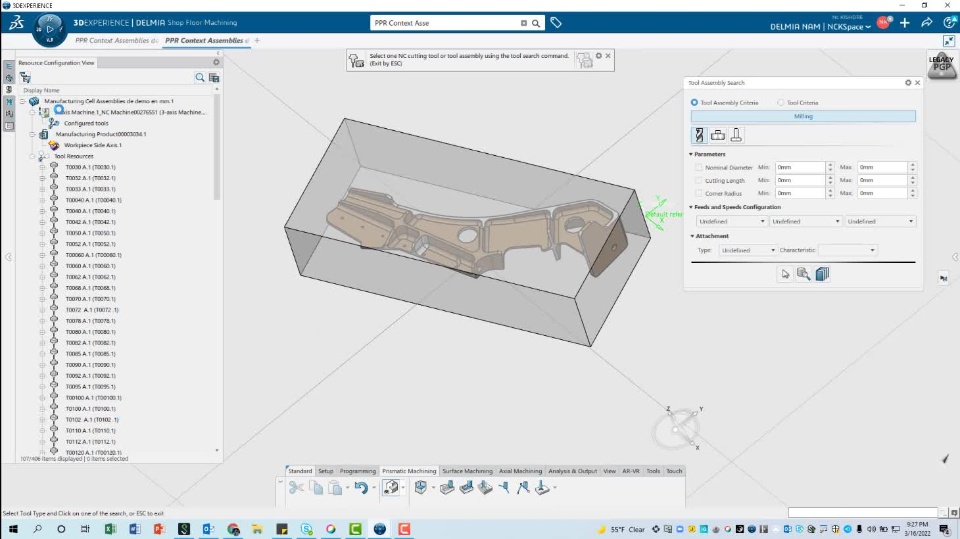Click the tag icon beside search bar
The width and height of the screenshot is (960, 539).
(556, 23)
